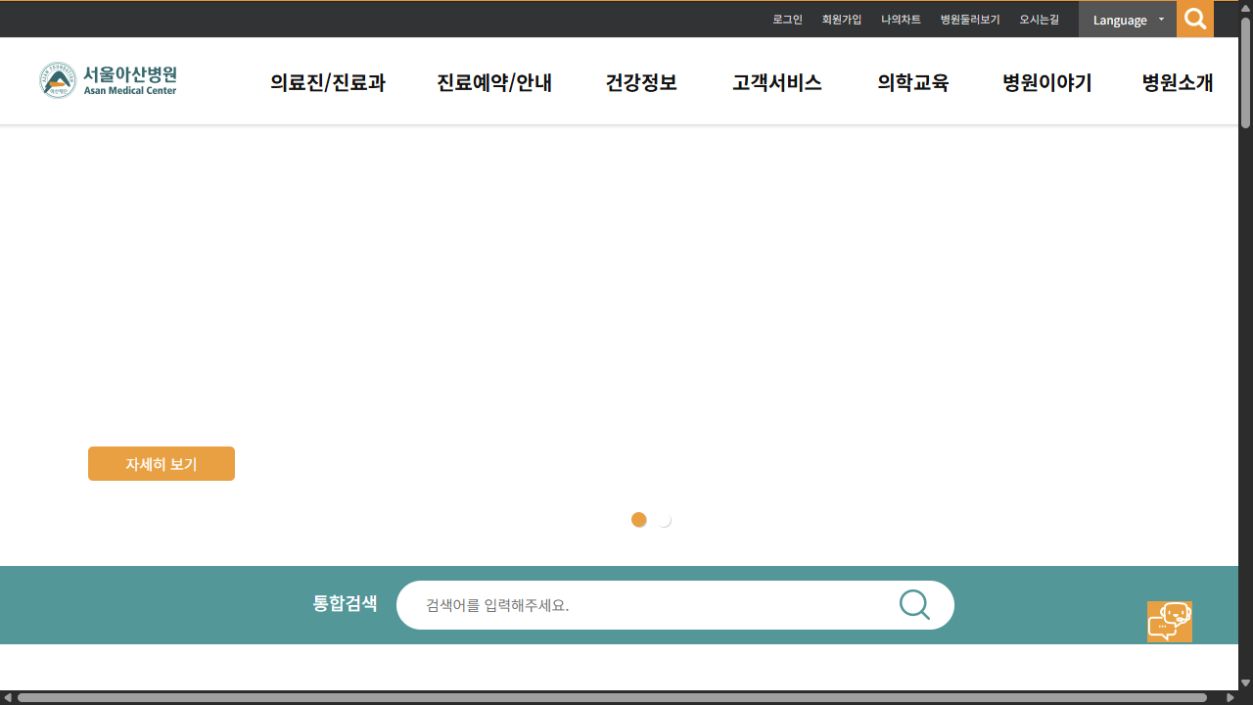Open the 의료진/진료과 menu

coord(328,83)
